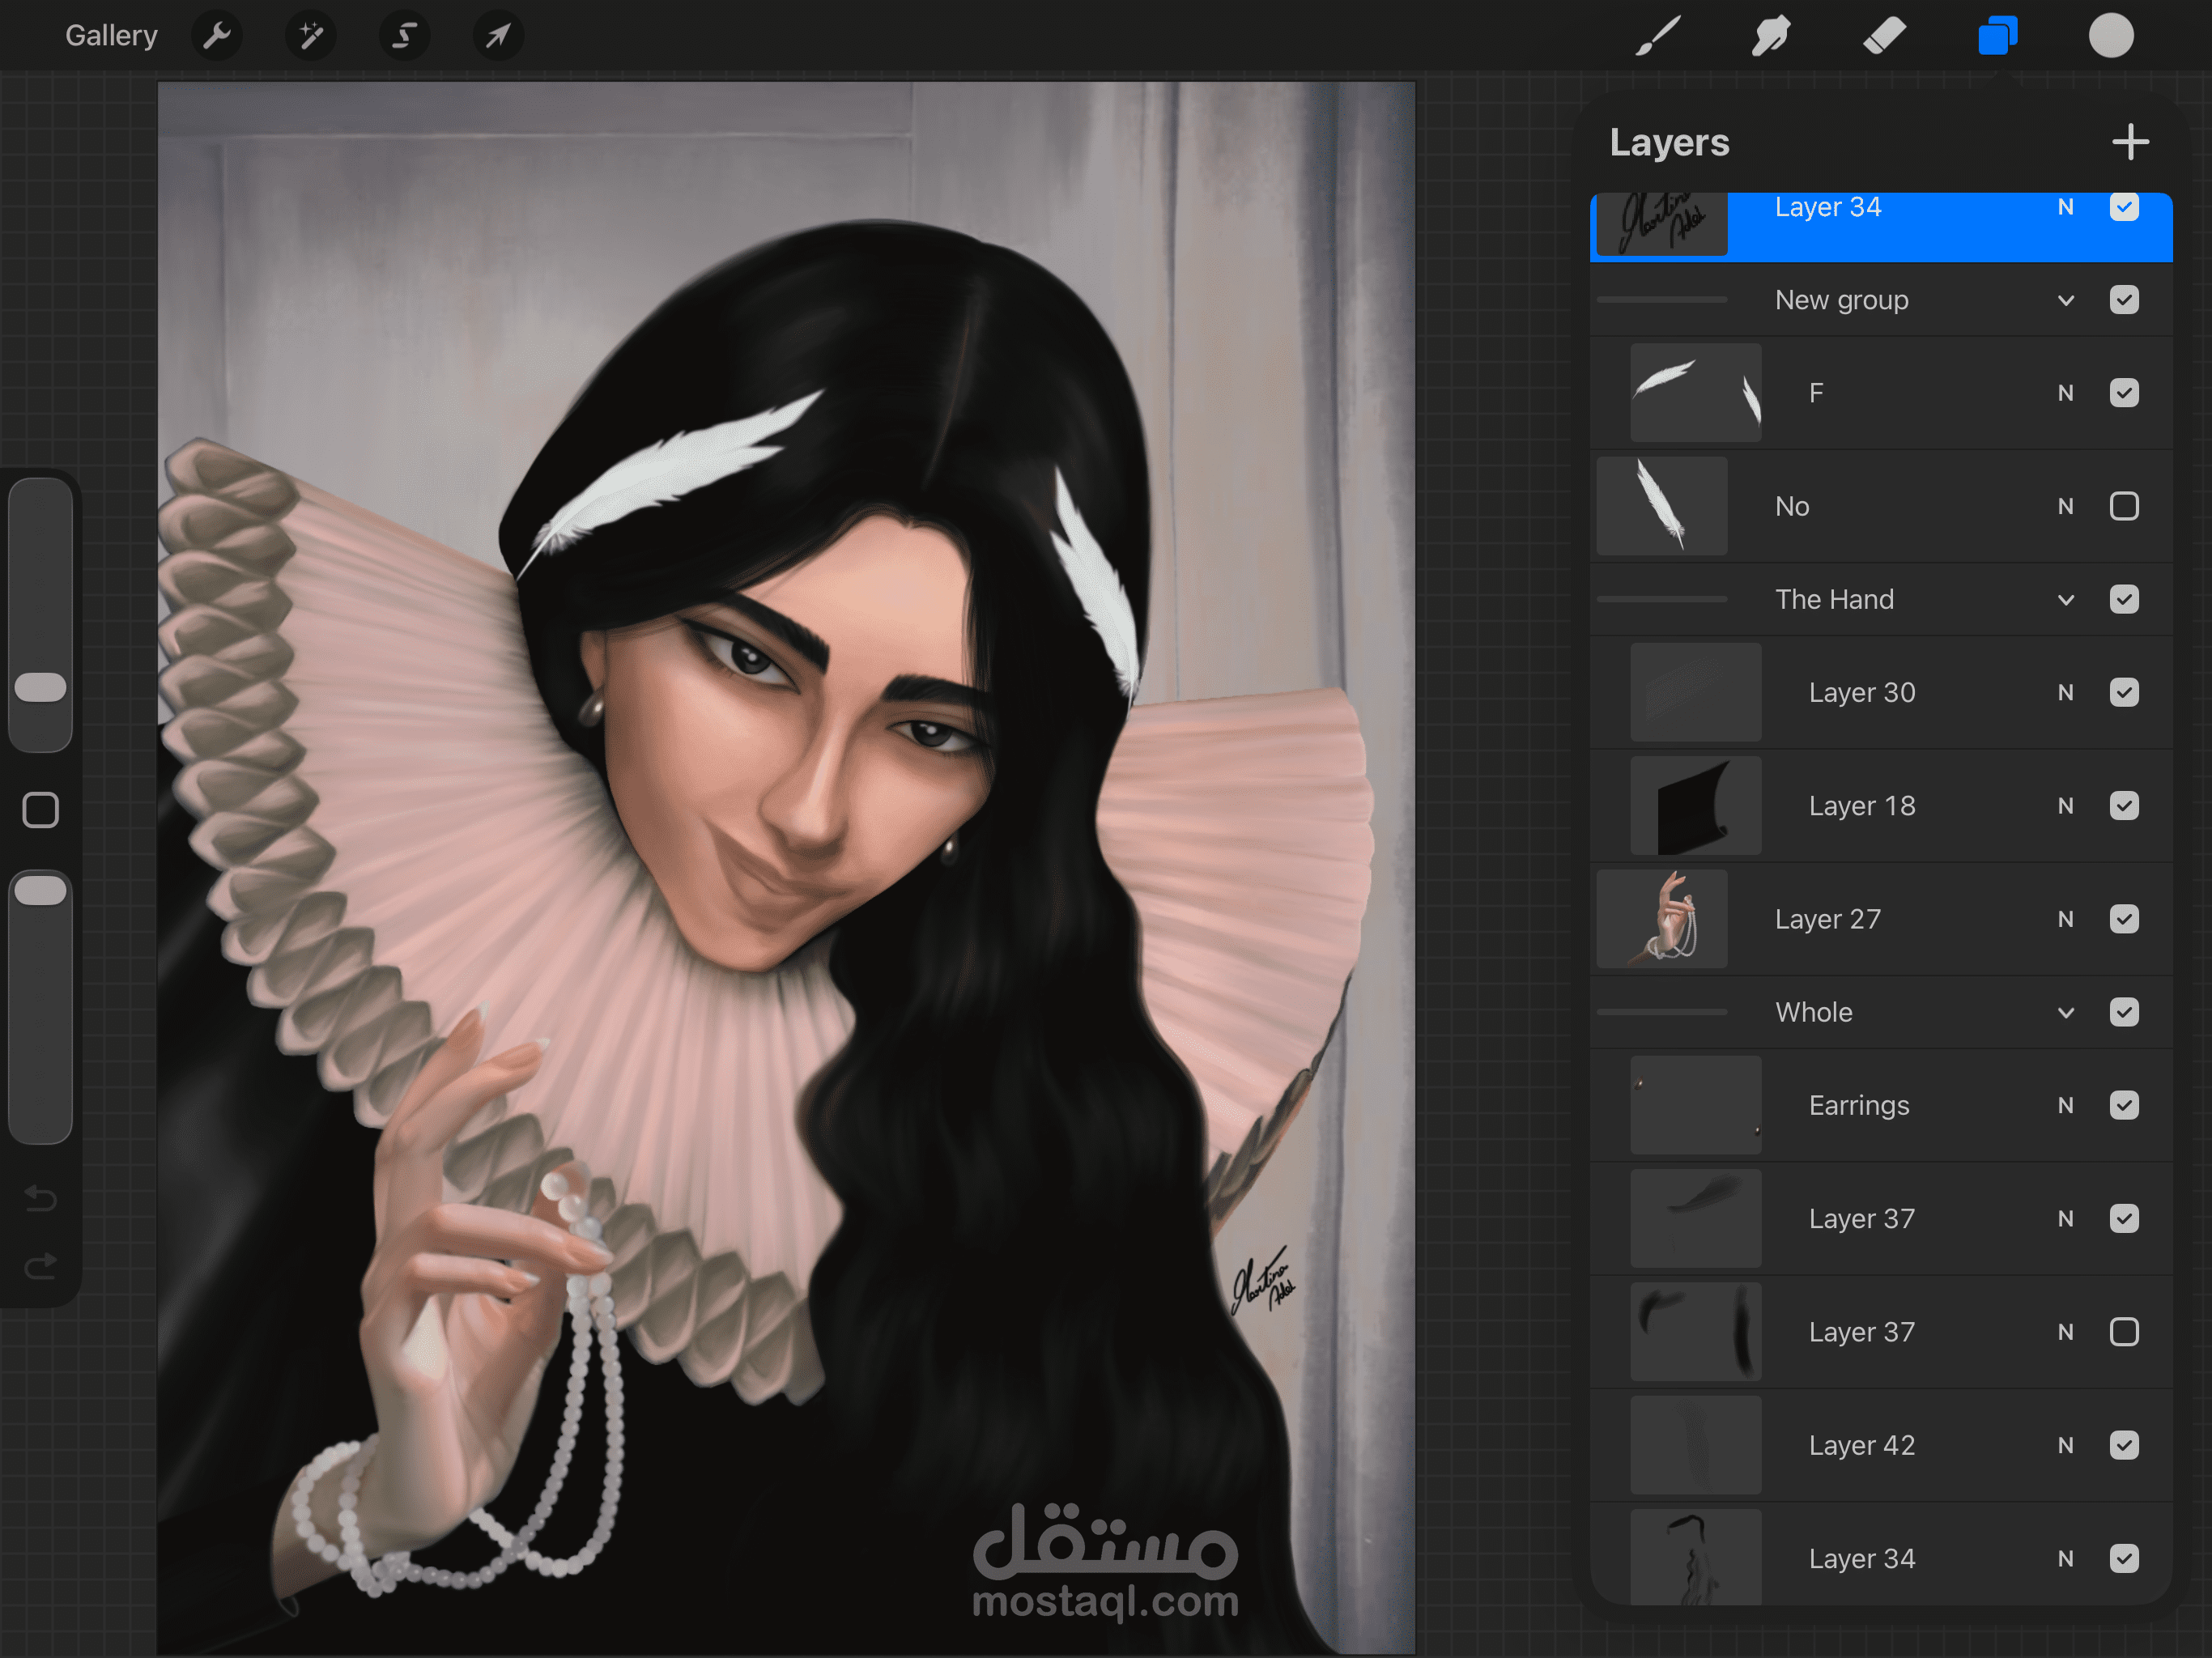Select the Paint brush tool
This screenshot has width=2212, height=1658.
[1657, 36]
